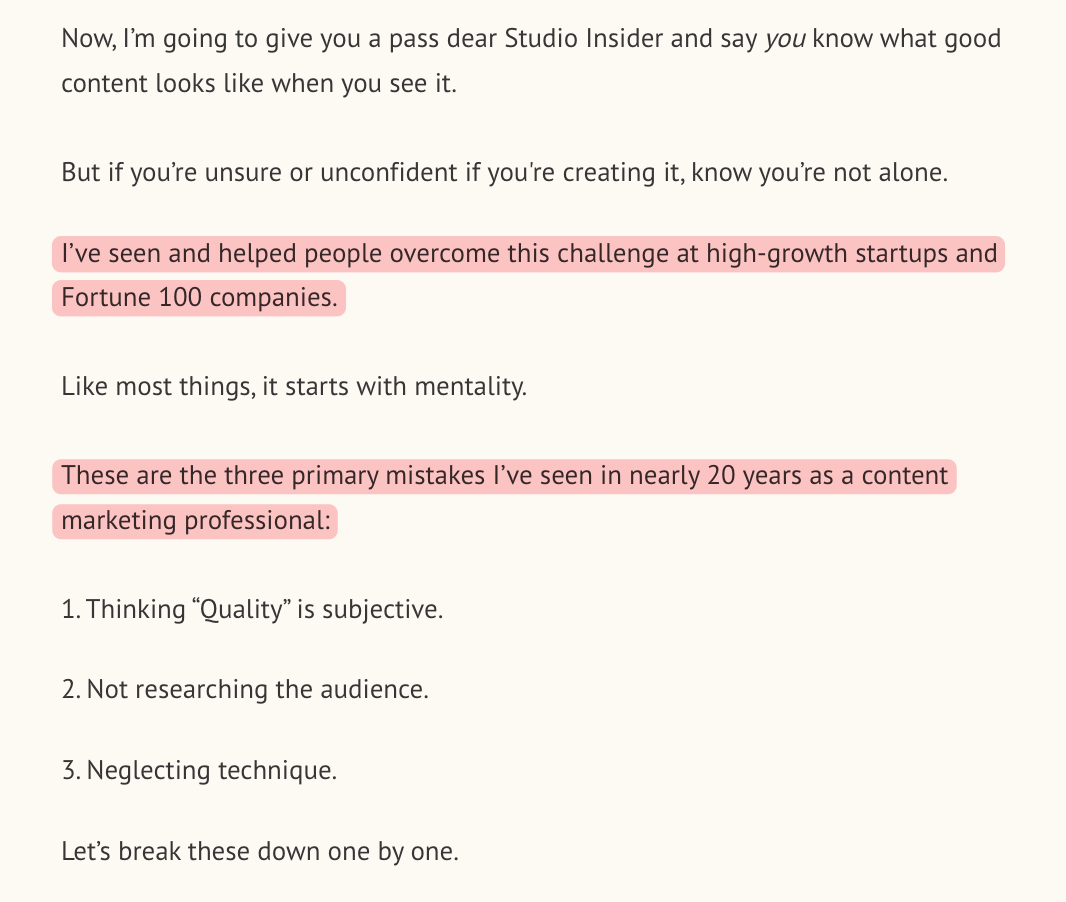Viewport: 1066px width, 902px height.
Task: Click the word "mentality." in the paragraph
Action: click(x=470, y=387)
